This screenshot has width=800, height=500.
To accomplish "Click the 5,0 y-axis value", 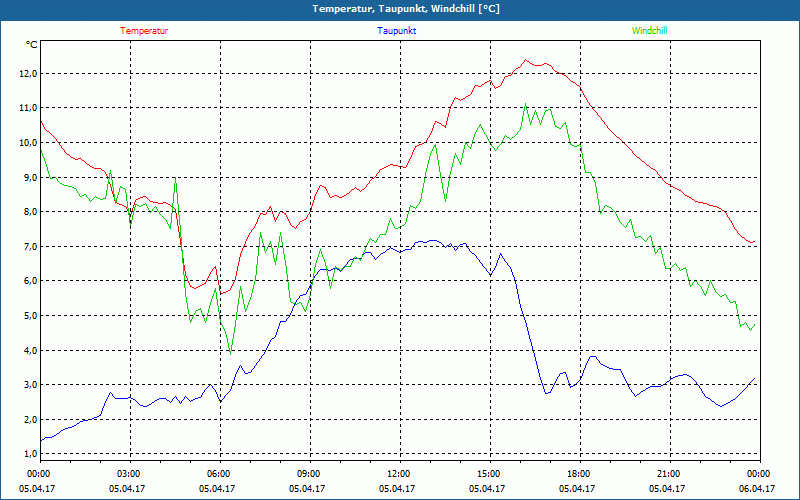I will 31,315.
